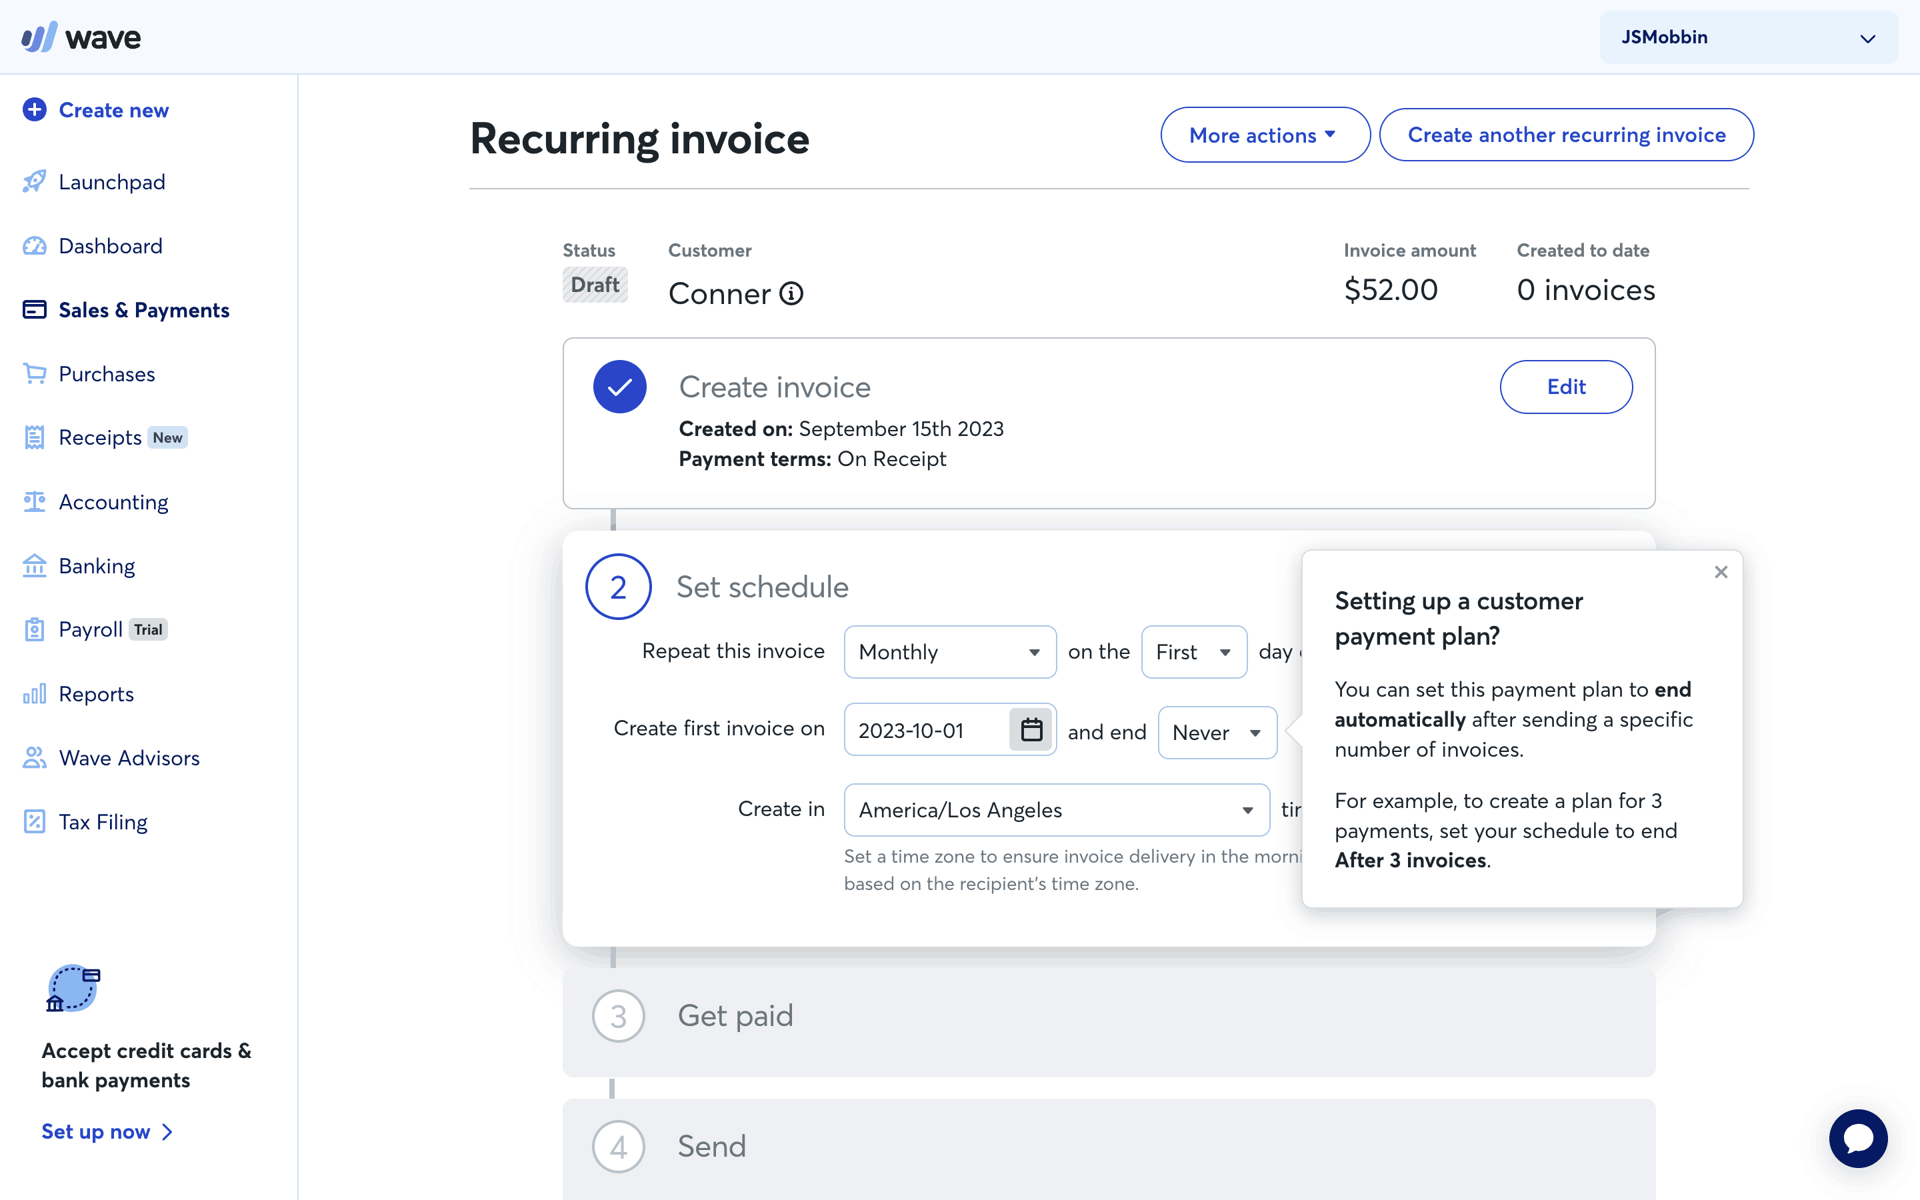Click the Get paid step 3 section
The width and height of the screenshot is (1920, 1200).
pyautogui.click(x=1109, y=1021)
